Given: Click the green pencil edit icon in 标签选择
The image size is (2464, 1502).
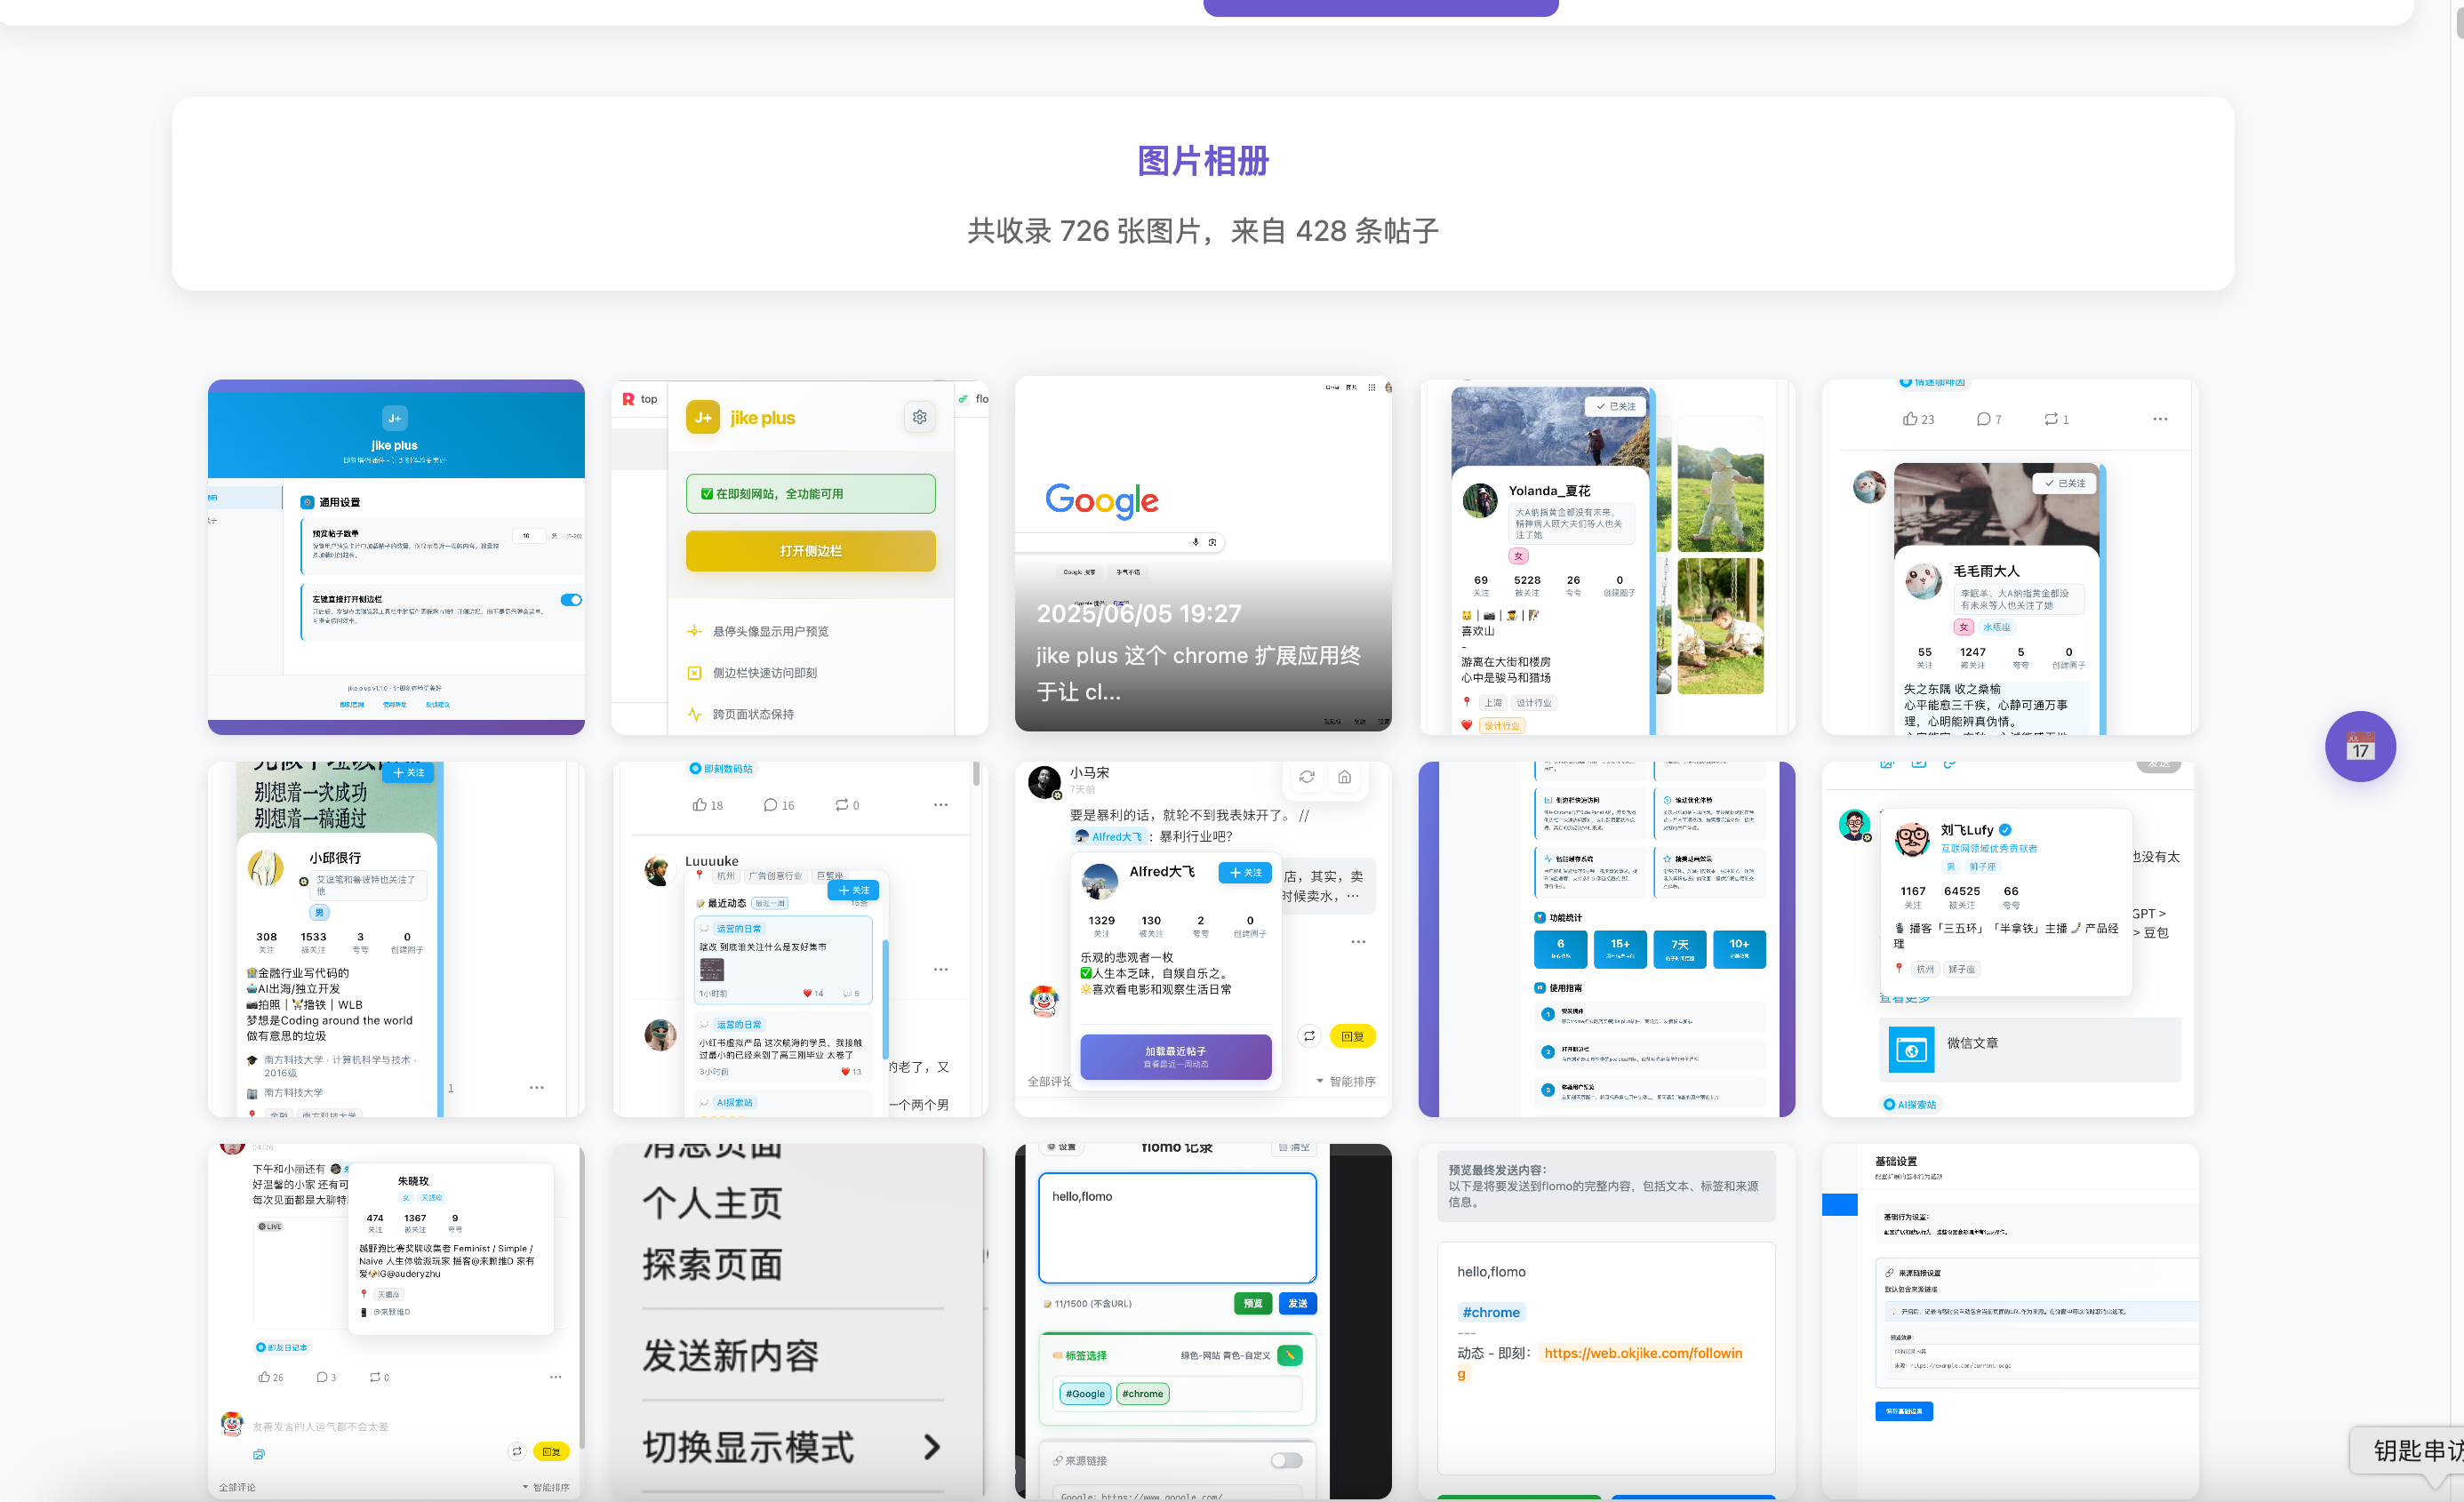Looking at the screenshot, I should (x=1290, y=1355).
